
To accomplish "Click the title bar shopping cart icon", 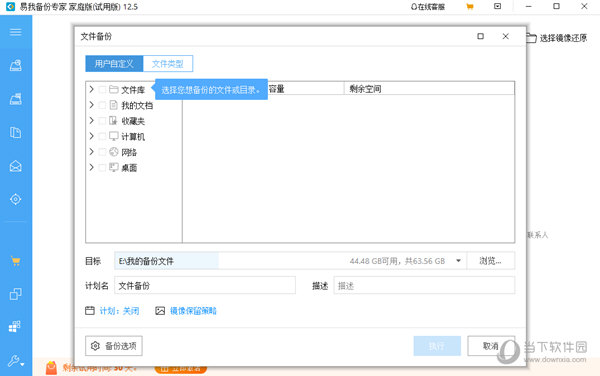I will pyautogui.click(x=470, y=7).
